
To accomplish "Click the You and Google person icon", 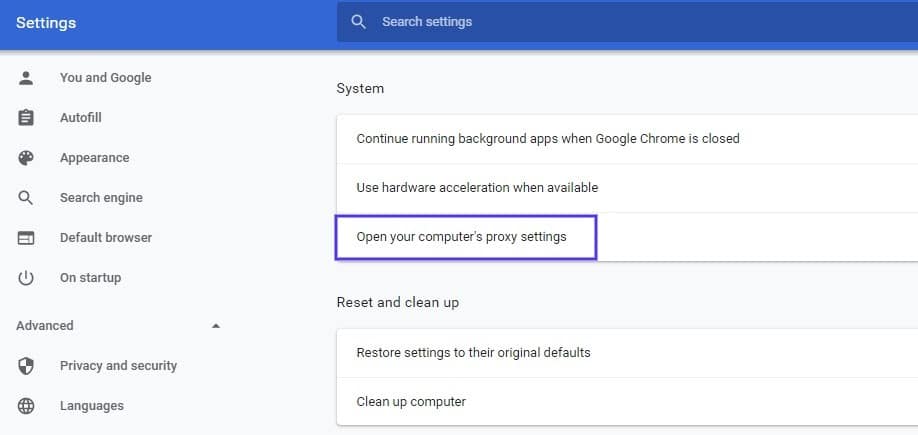I will (x=26, y=78).
